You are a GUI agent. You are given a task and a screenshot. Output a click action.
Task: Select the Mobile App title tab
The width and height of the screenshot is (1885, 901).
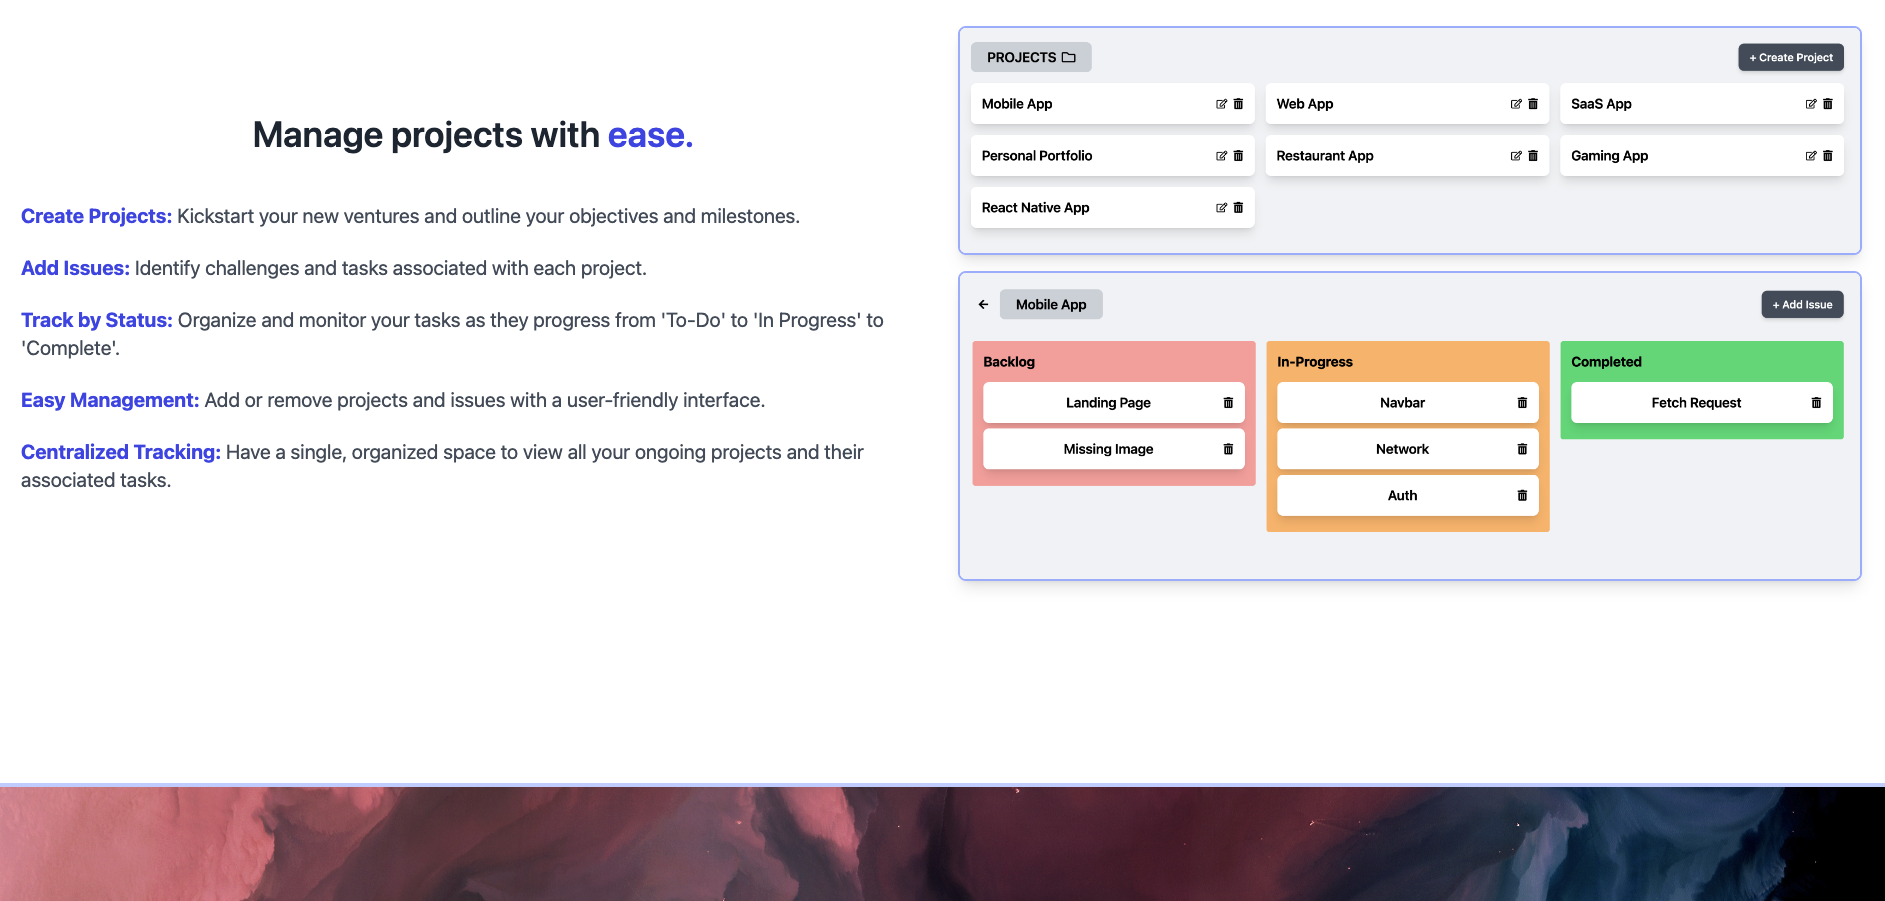point(1050,305)
